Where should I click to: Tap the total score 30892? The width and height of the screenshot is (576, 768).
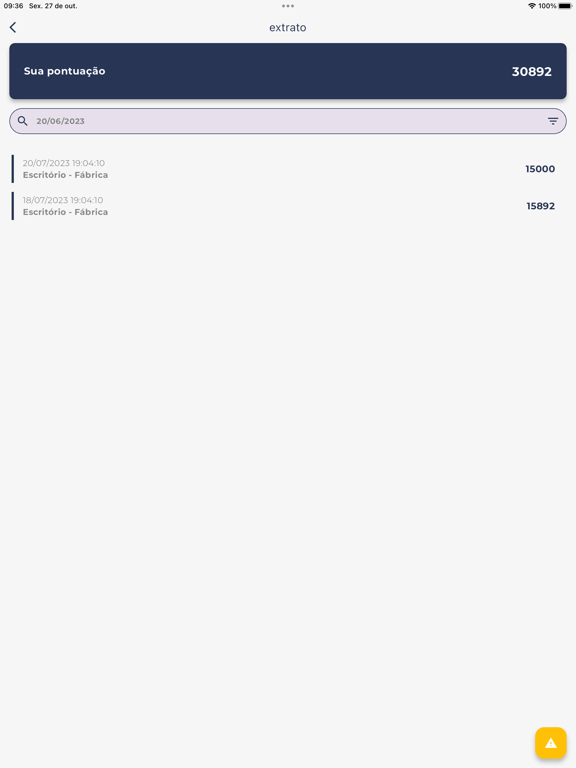point(531,72)
